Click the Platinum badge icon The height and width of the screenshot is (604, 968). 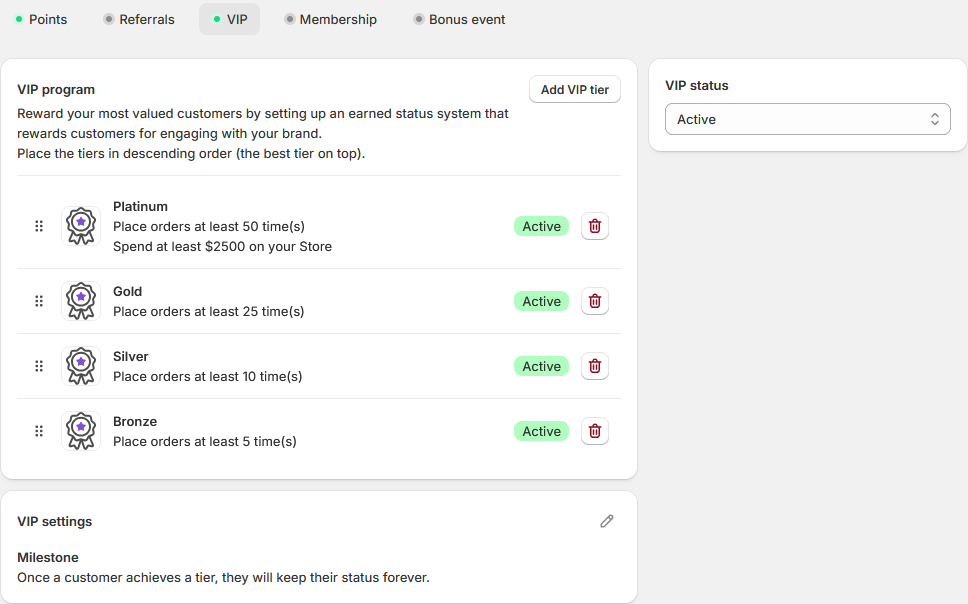pos(80,226)
